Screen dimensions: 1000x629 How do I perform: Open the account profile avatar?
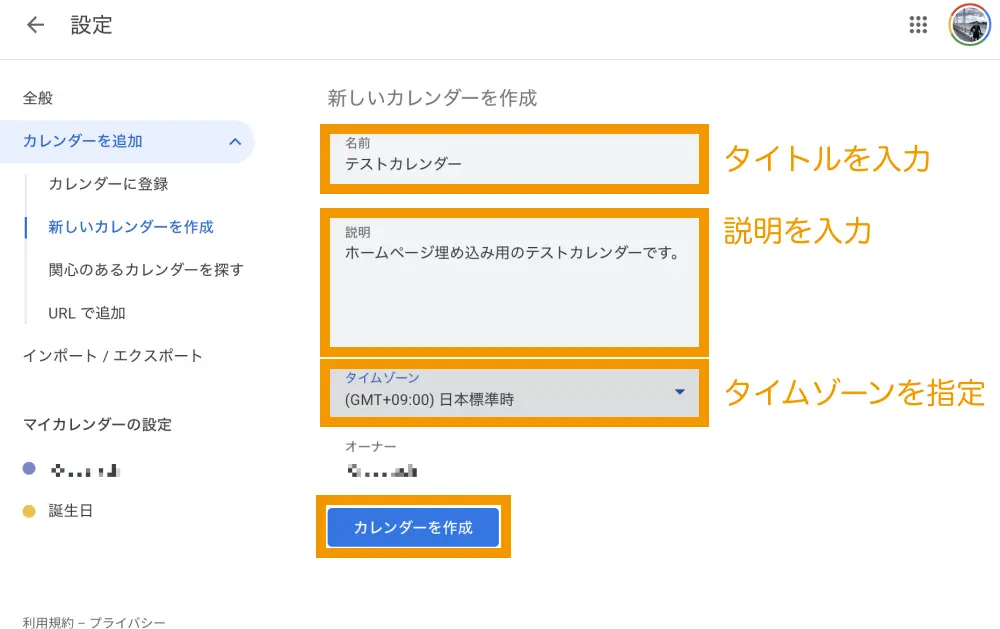pos(968,26)
